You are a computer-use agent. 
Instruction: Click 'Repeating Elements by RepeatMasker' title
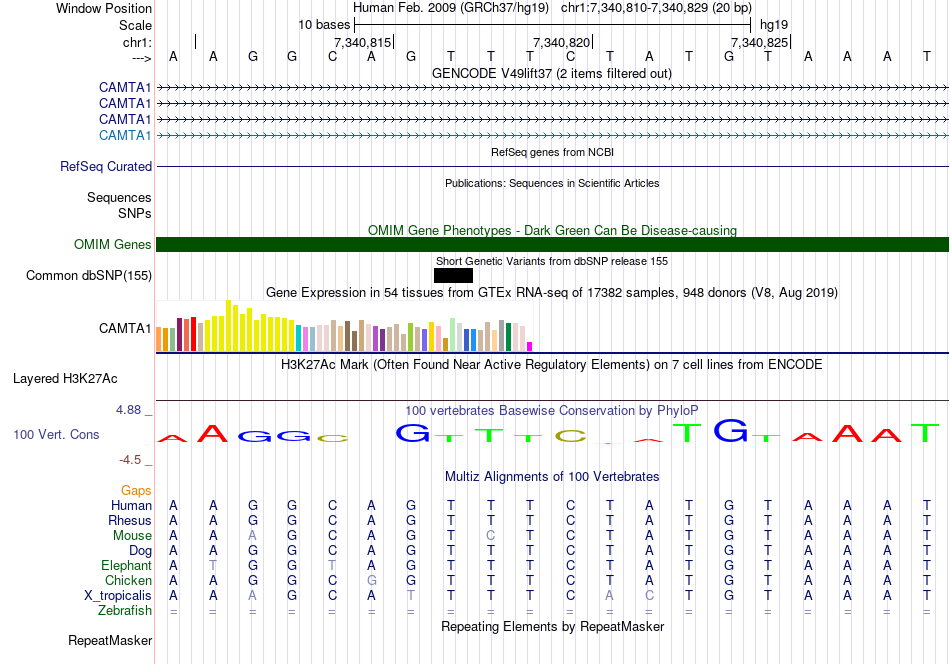[552, 626]
